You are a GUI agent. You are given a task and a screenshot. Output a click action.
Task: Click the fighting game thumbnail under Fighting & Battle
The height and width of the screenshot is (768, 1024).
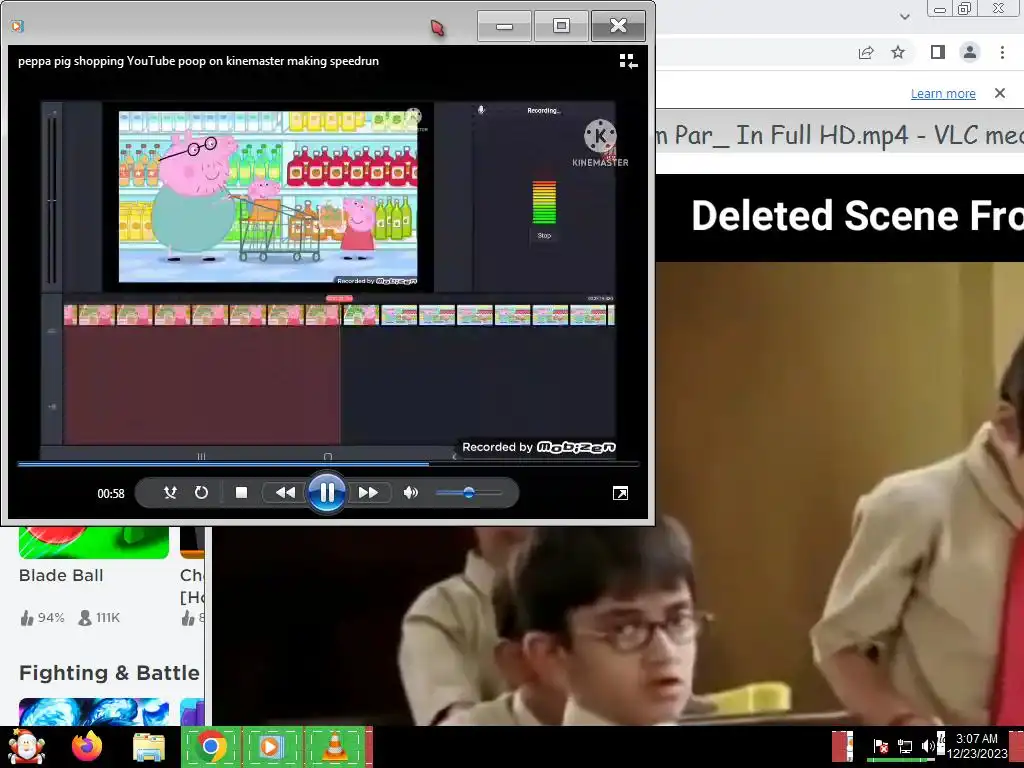tap(93, 712)
